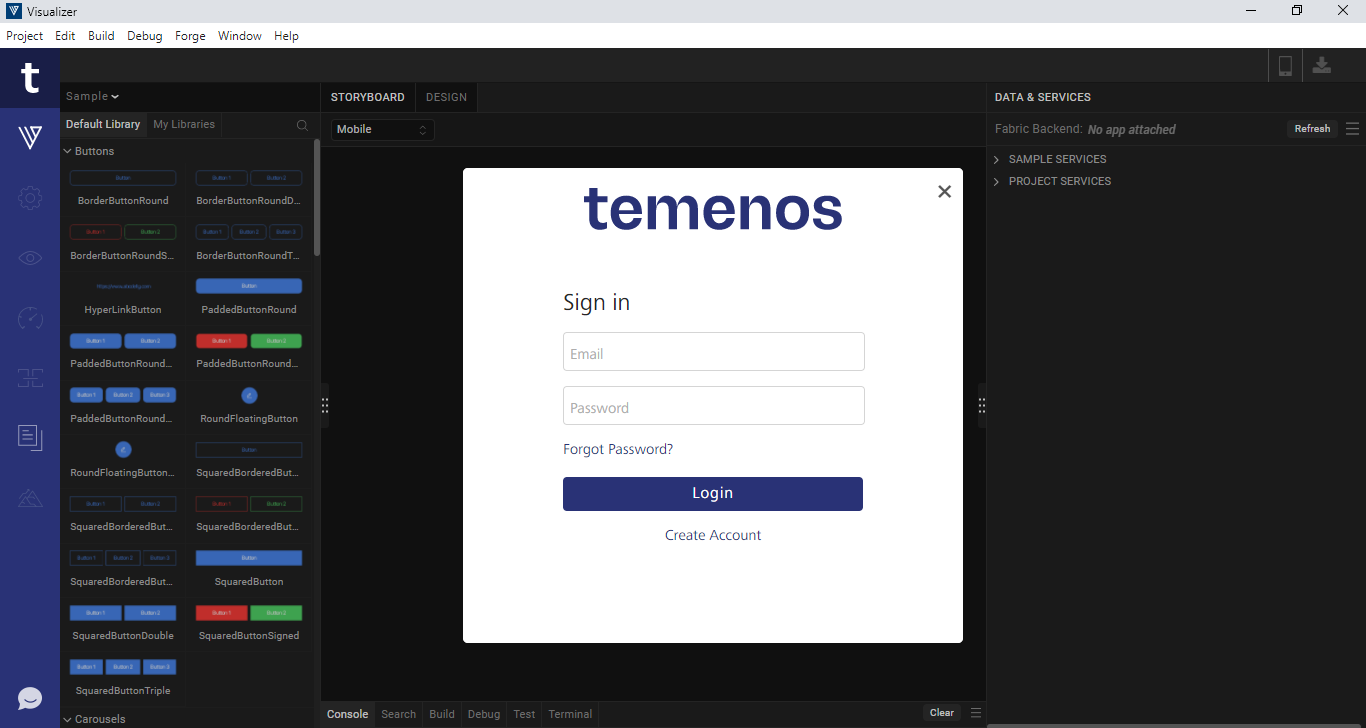This screenshot has width=1366, height=728.
Task: Open the Window menu
Action: coord(240,36)
